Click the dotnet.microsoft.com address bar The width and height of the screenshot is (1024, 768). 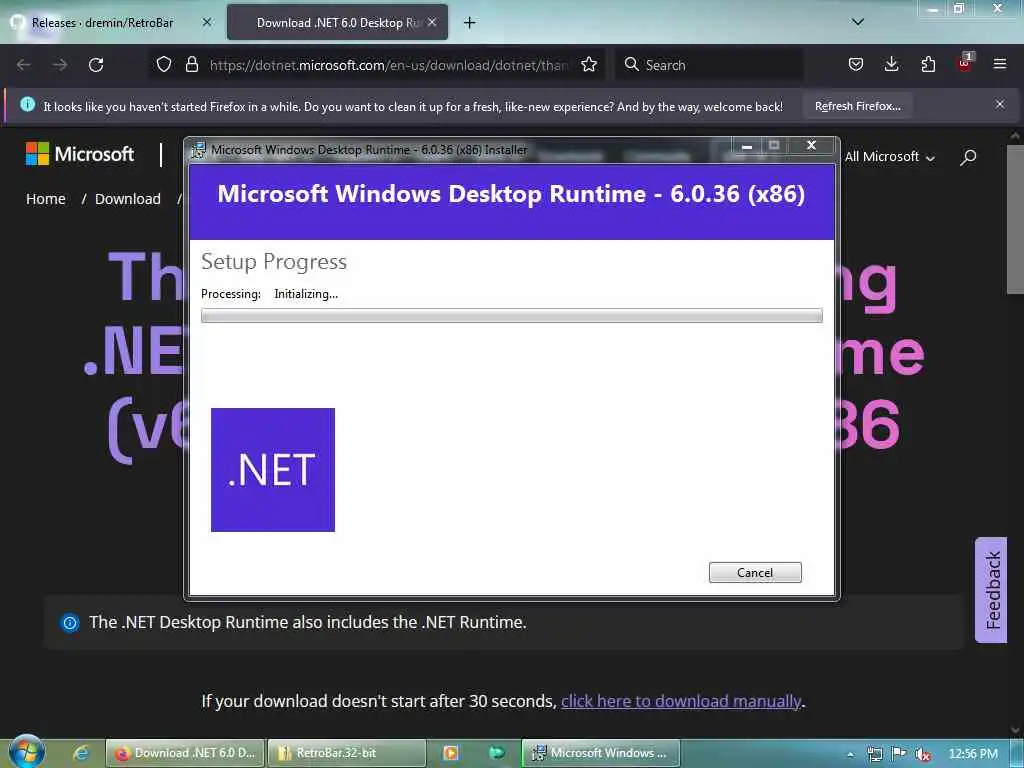389,65
